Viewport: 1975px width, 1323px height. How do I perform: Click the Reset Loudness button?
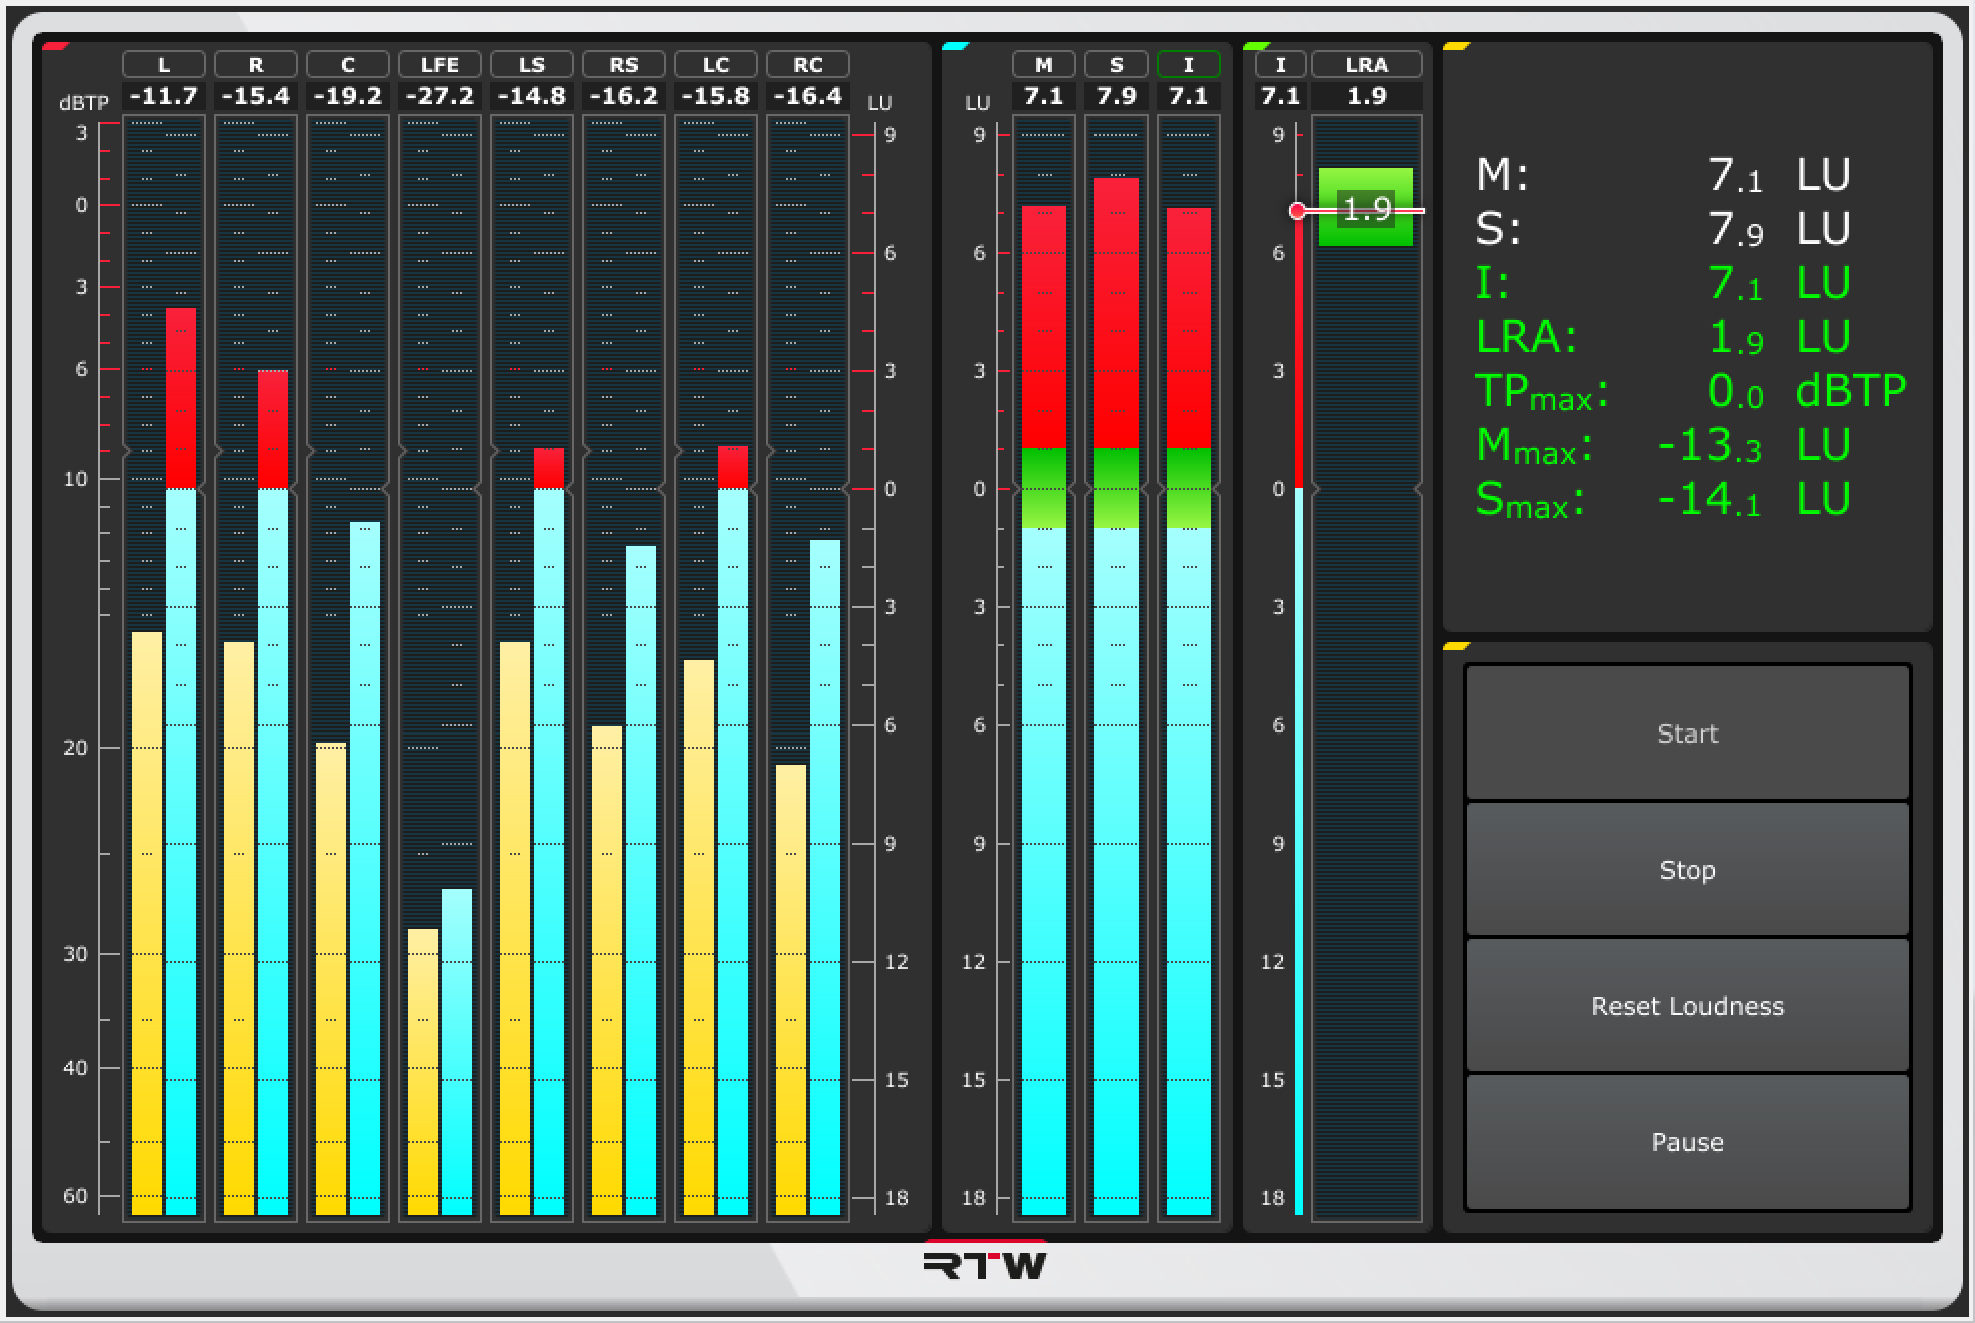[x=1687, y=1006]
